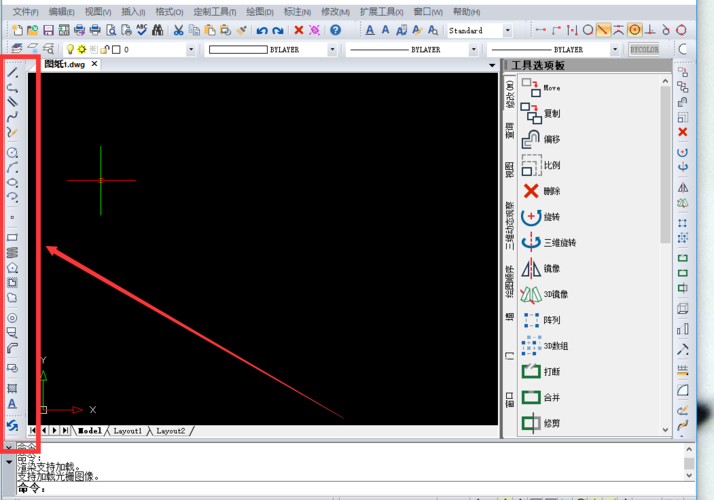
Task: Select the Point drawing tool
Action: (x=12, y=217)
